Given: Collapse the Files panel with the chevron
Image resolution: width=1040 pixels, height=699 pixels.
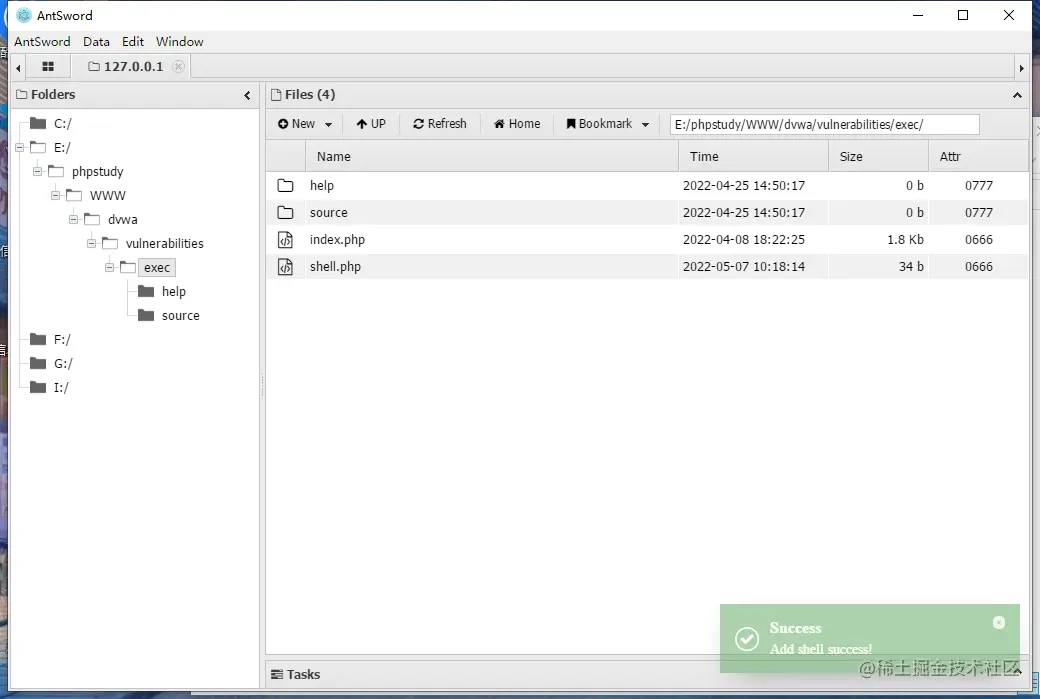Looking at the screenshot, I should tap(1017, 95).
